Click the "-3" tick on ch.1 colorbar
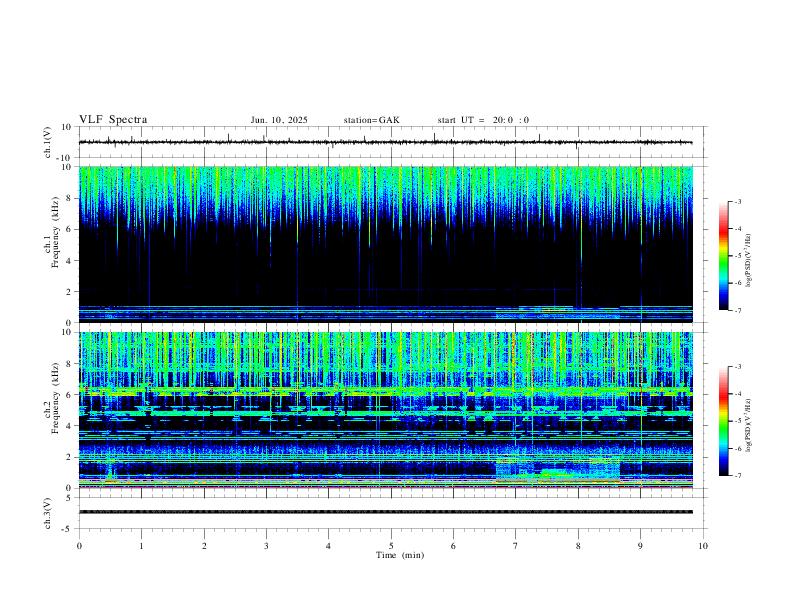This screenshot has height=612, width=792. tap(737, 201)
